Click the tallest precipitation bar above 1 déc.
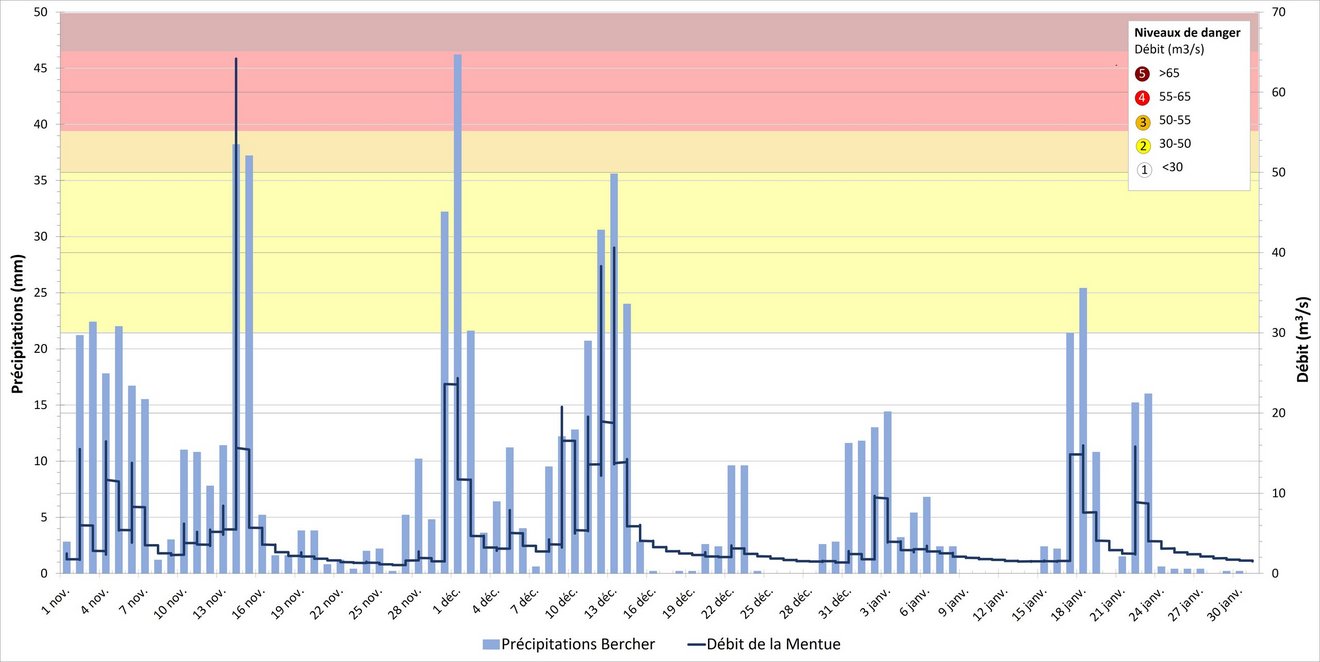 (458, 314)
